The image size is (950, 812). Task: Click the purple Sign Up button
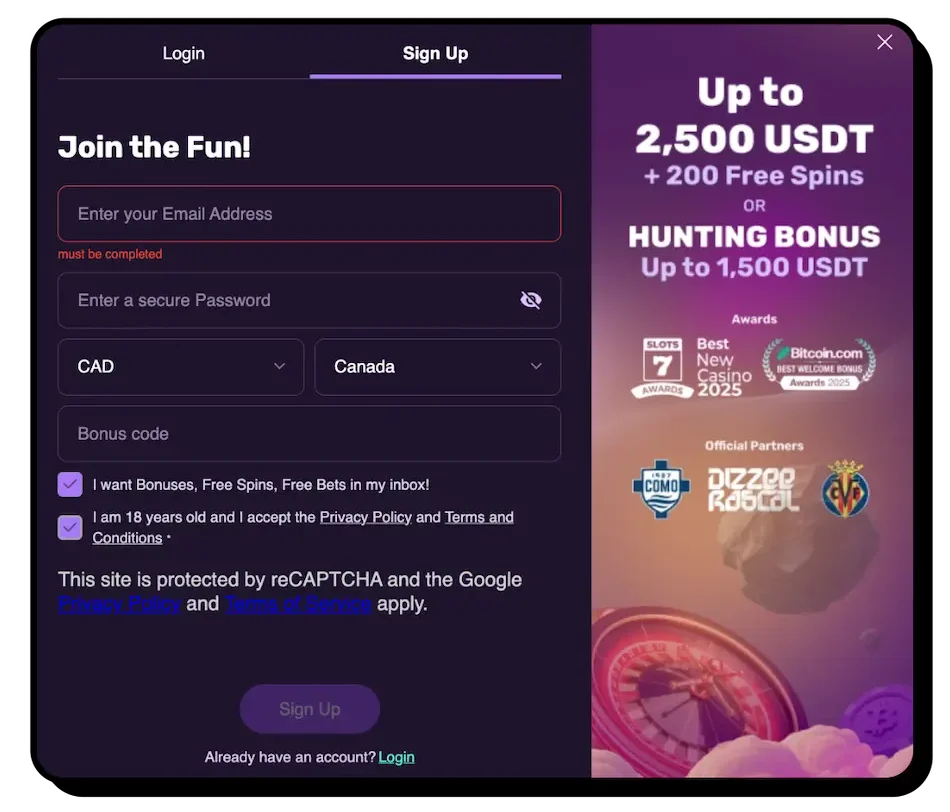coord(310,709)
